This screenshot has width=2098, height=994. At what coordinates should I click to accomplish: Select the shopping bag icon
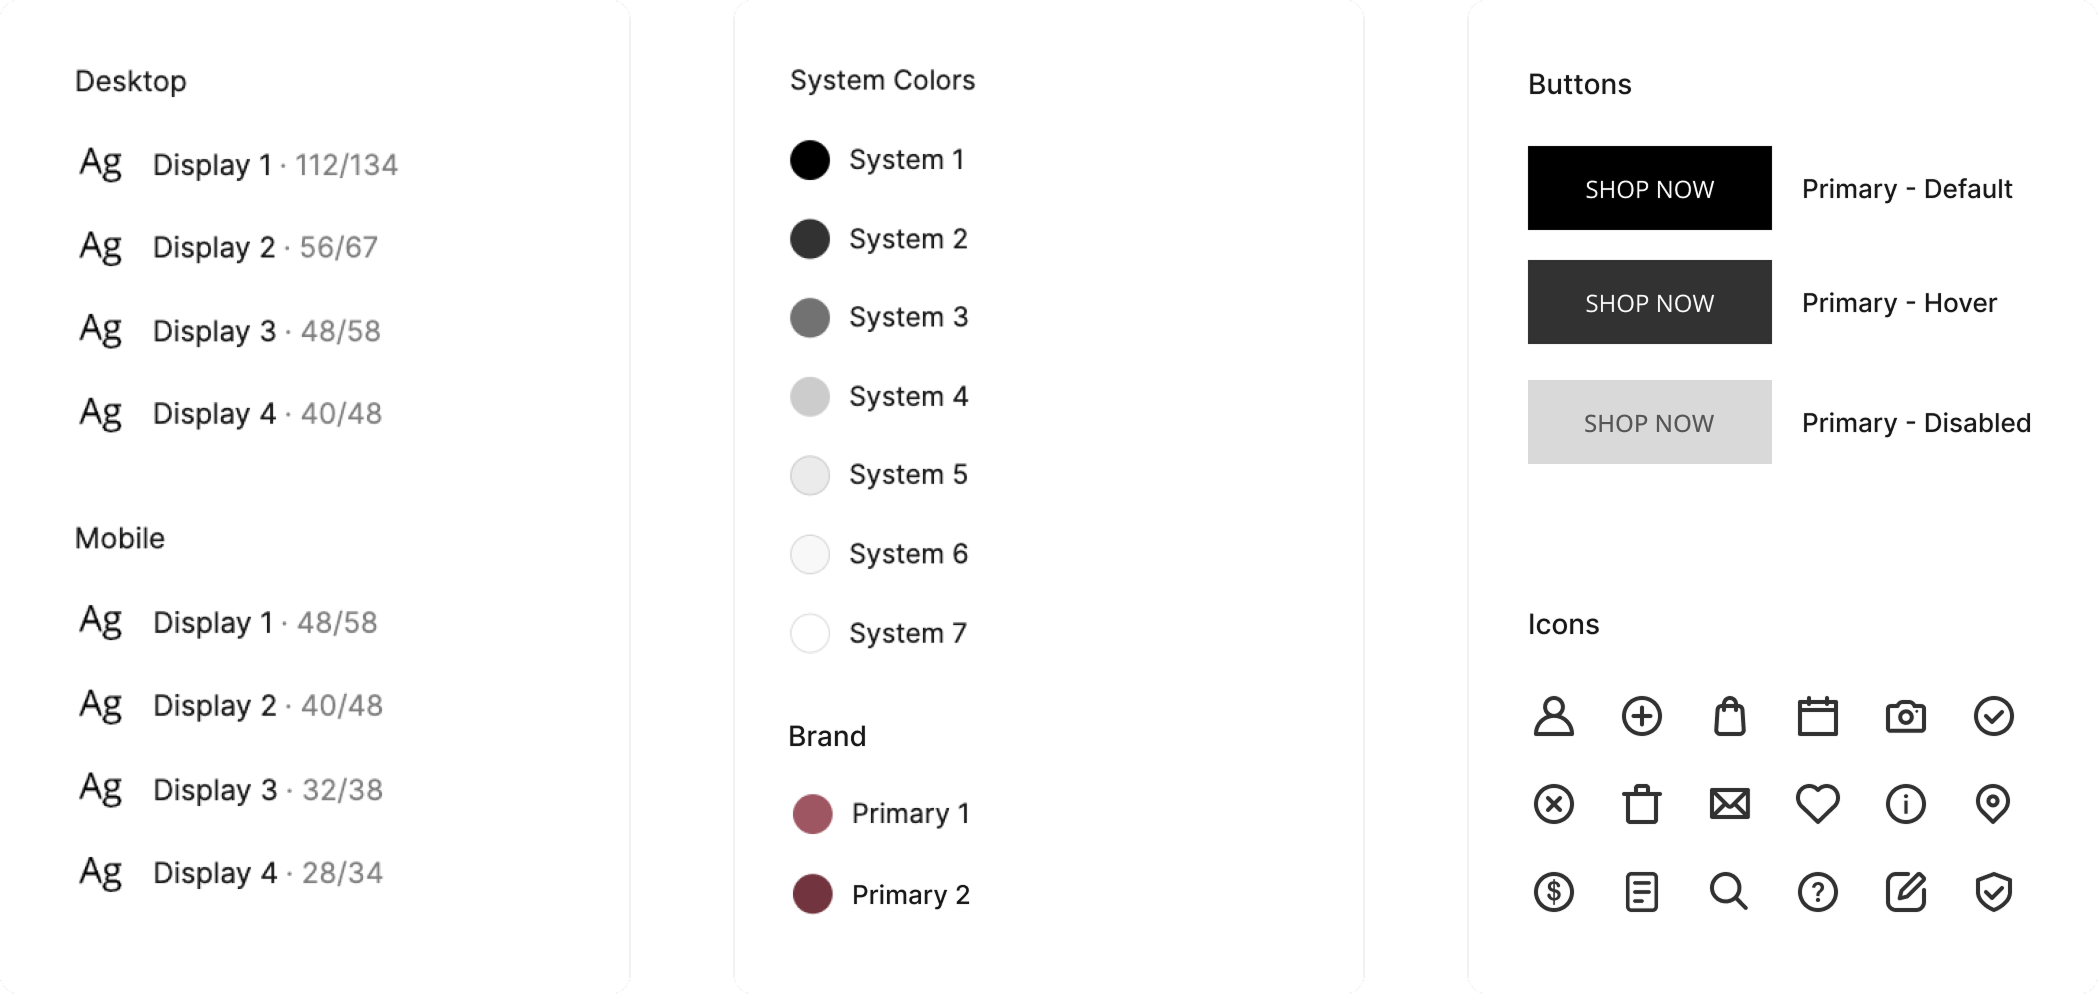tap(1729, 716)
